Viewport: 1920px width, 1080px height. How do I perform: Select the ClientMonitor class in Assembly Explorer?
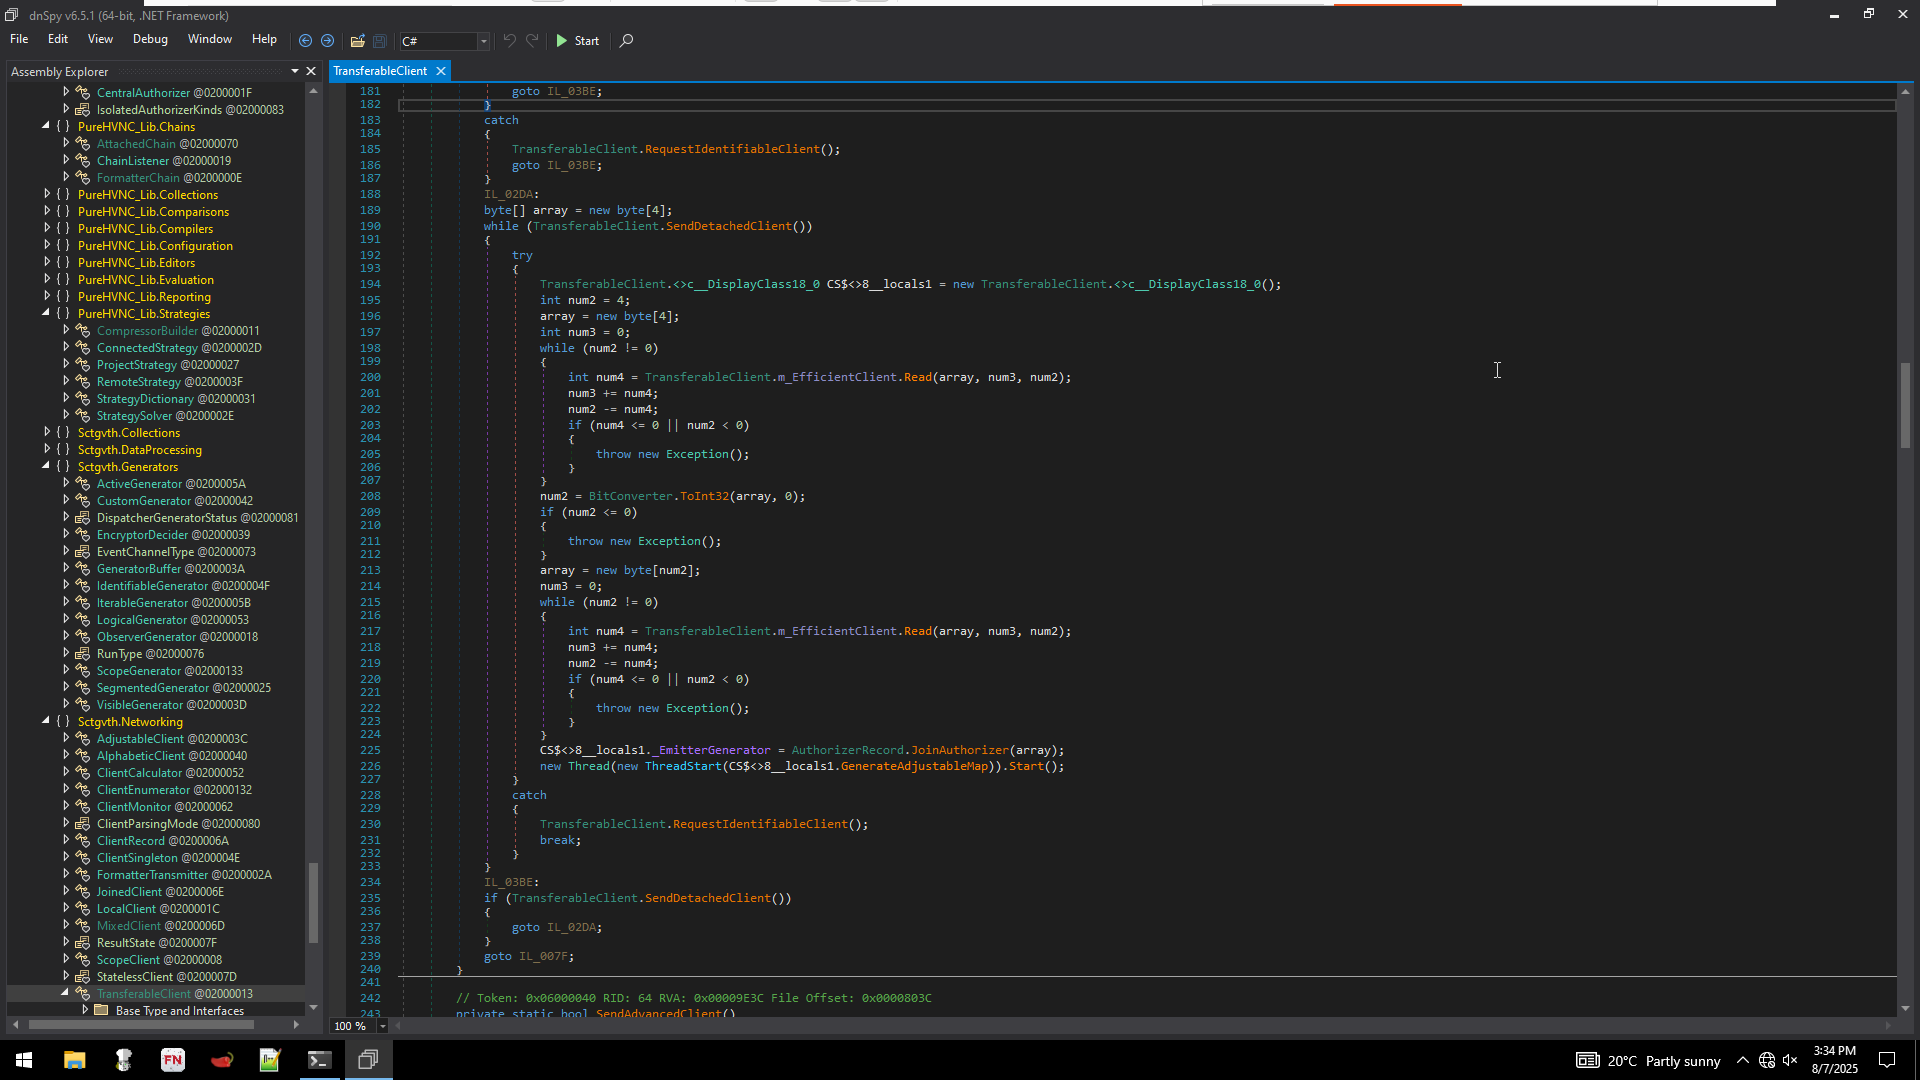(x=136, y=806)
